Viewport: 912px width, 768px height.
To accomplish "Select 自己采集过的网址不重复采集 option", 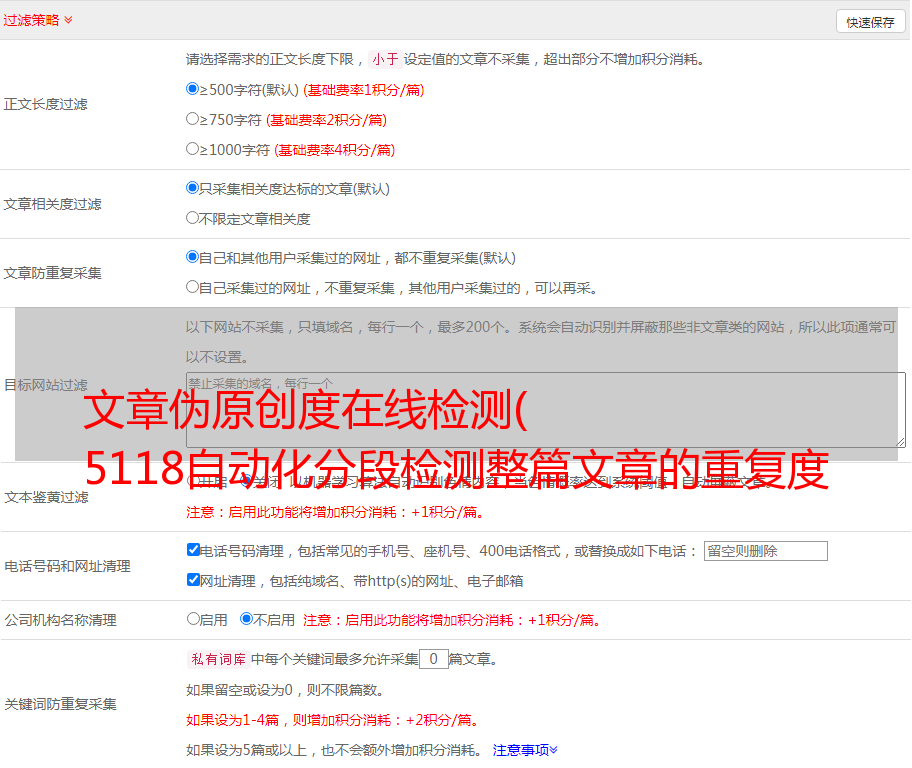I will coord(192,287).
